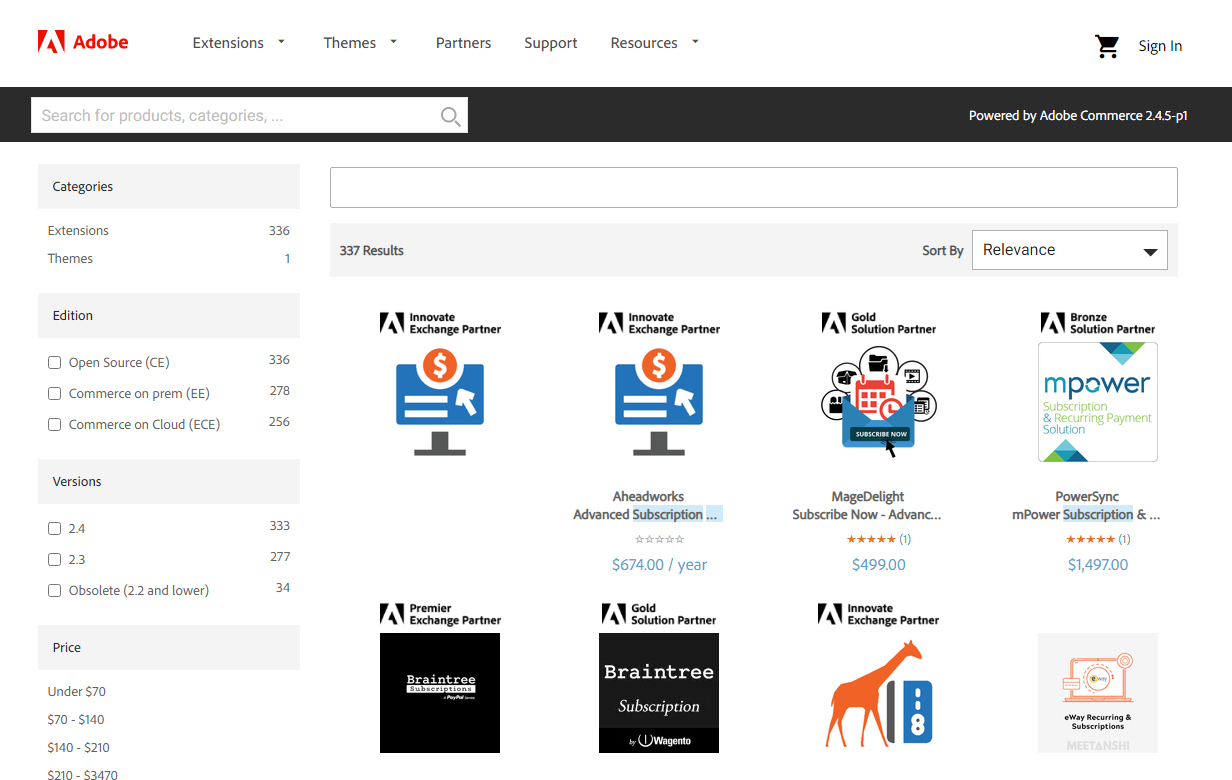Tick the Commerce on Cloud (ECE) checkbox
The width and height of the screenshot is (1232, 780).
[x=55, y=425]
